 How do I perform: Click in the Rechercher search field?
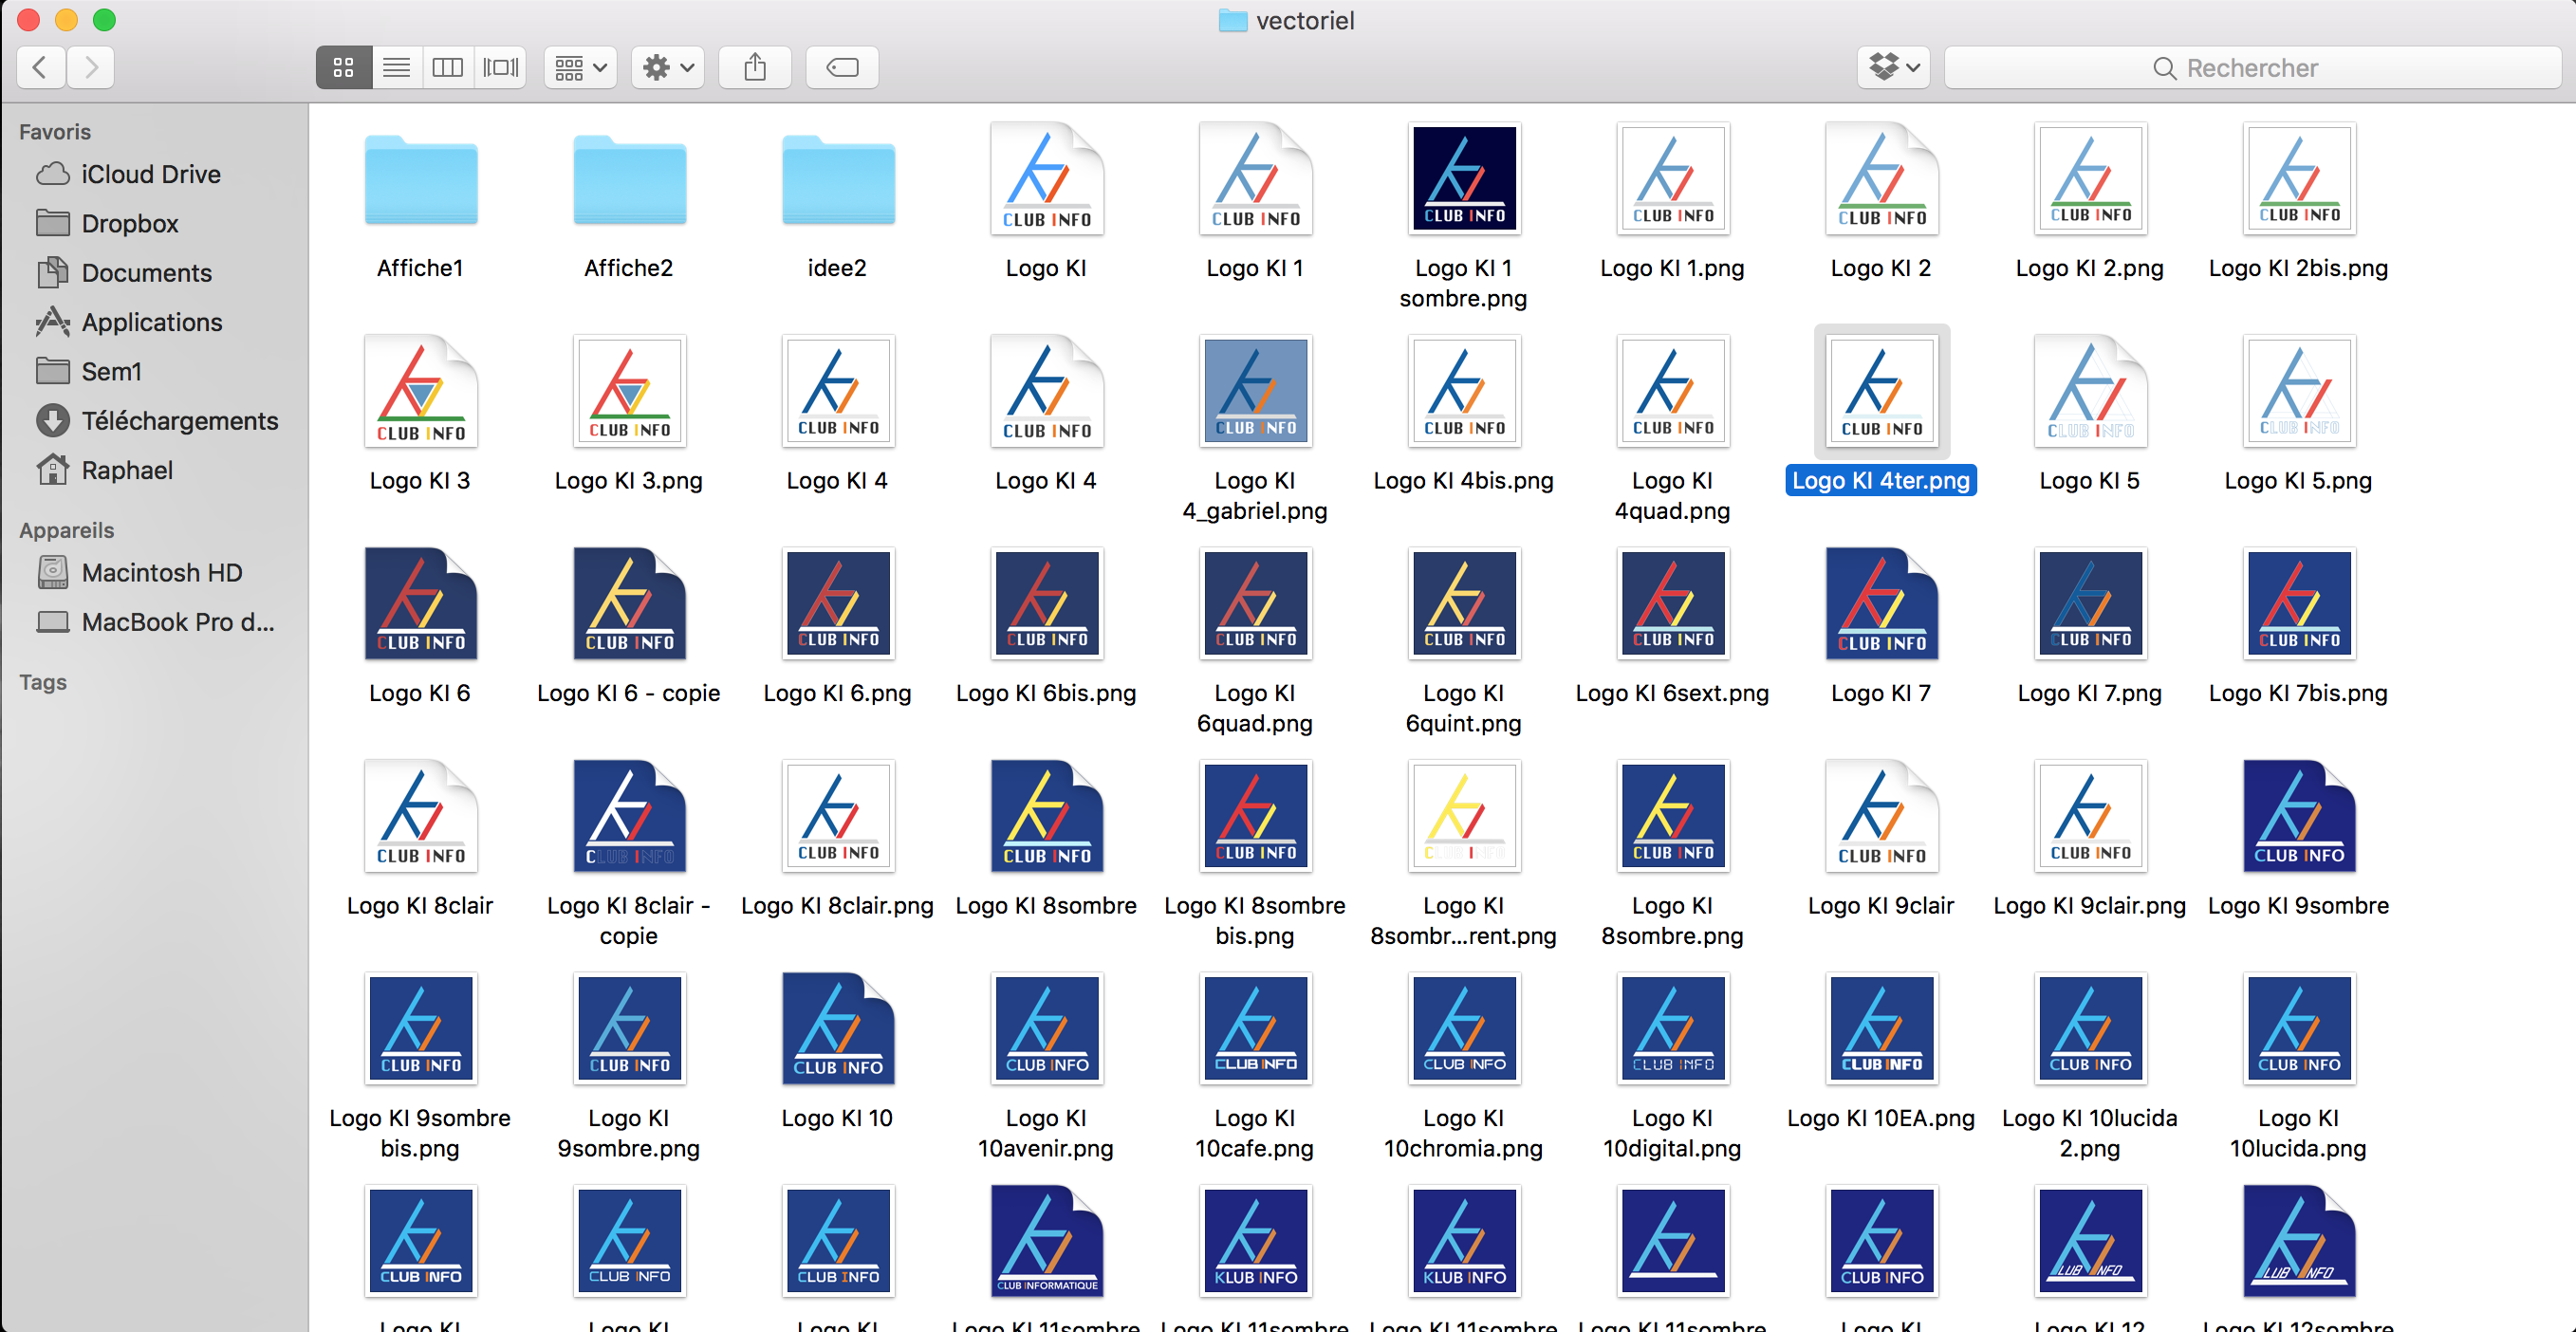pos(2250,68)
